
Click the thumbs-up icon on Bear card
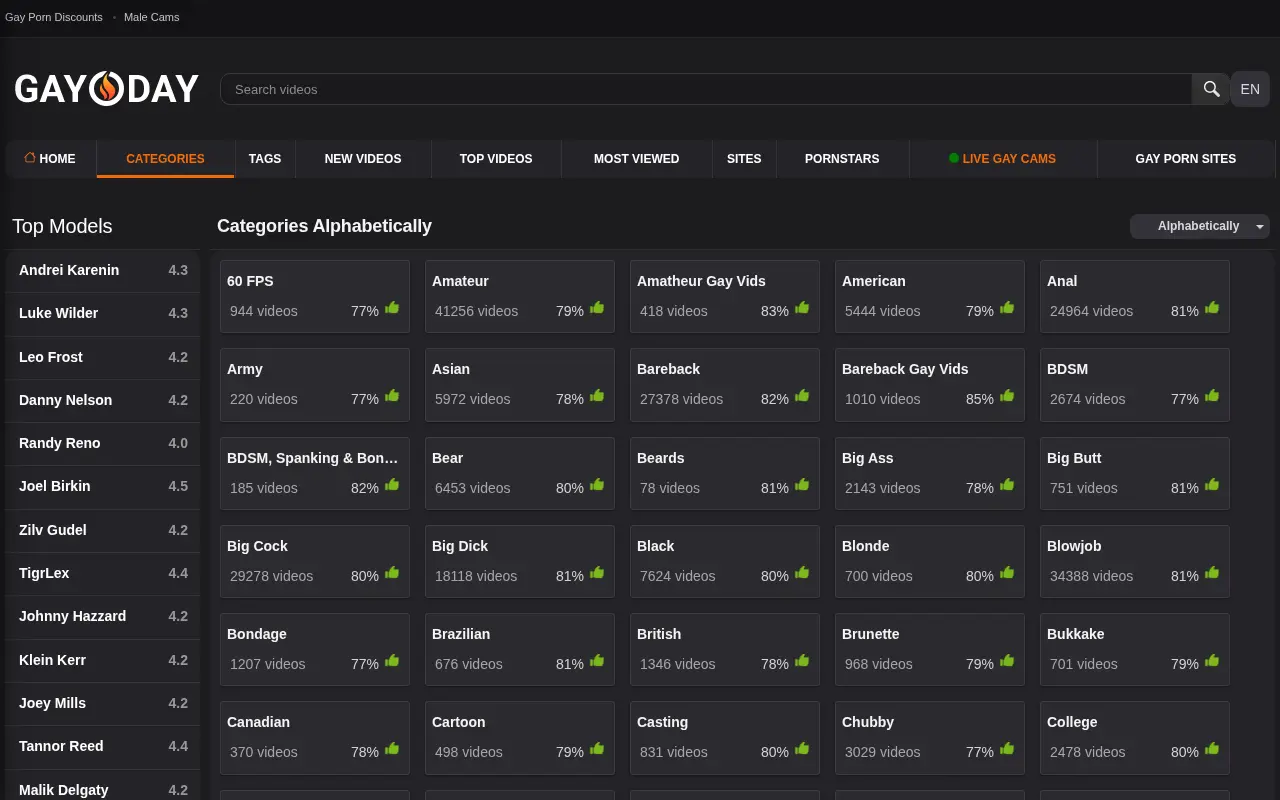597,486
